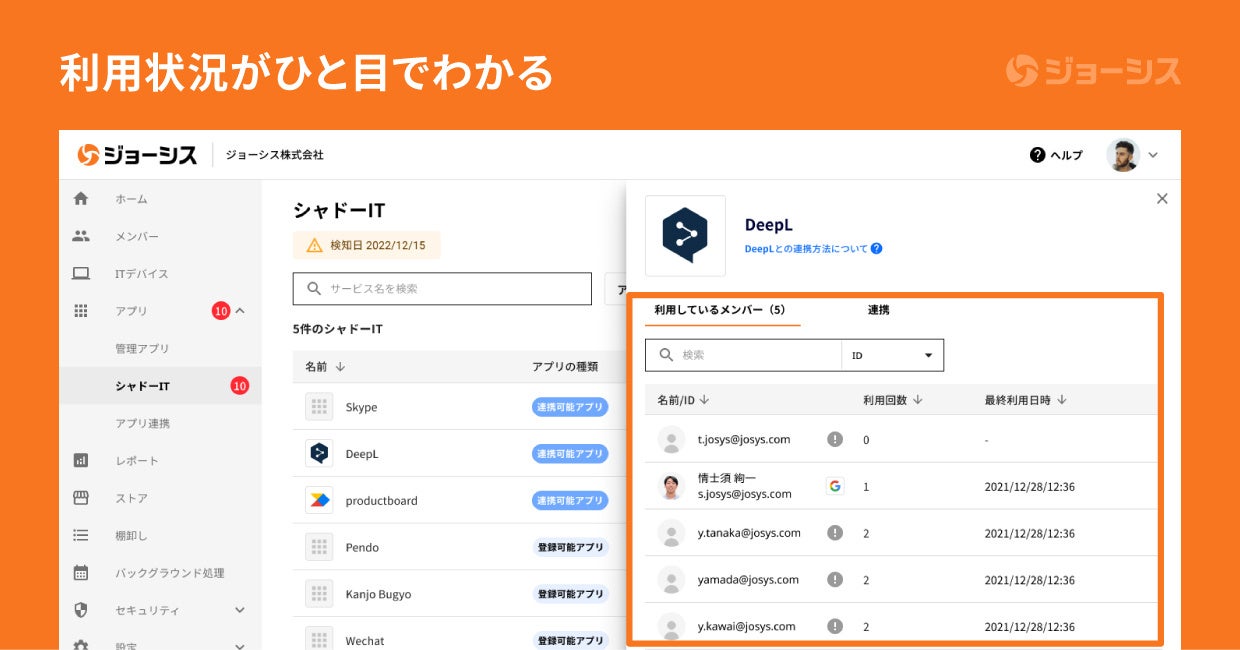The image size is (1240, 650).
Task: Click 登録可能アプリ badge on Pendo row
Action: click(x=570, y=547)
